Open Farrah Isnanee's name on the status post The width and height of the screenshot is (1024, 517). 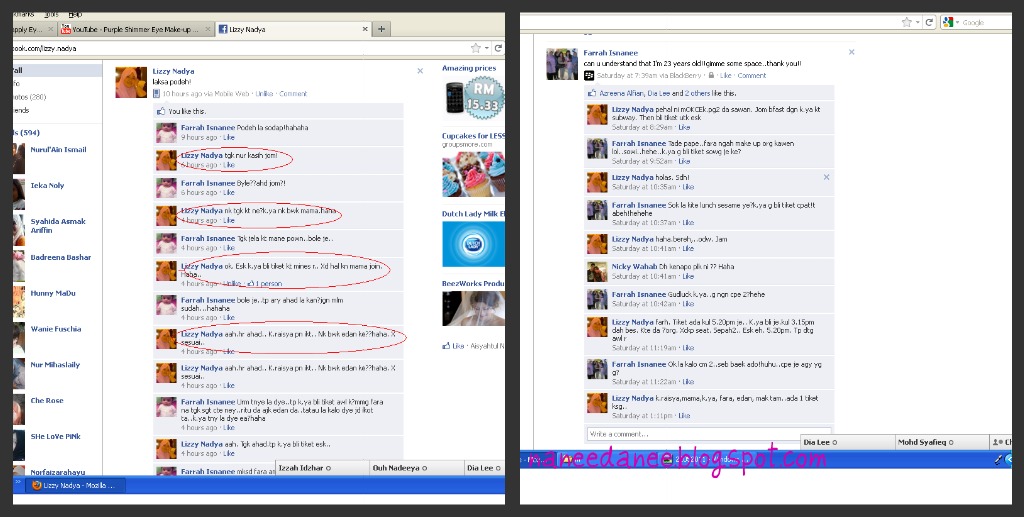611,53
